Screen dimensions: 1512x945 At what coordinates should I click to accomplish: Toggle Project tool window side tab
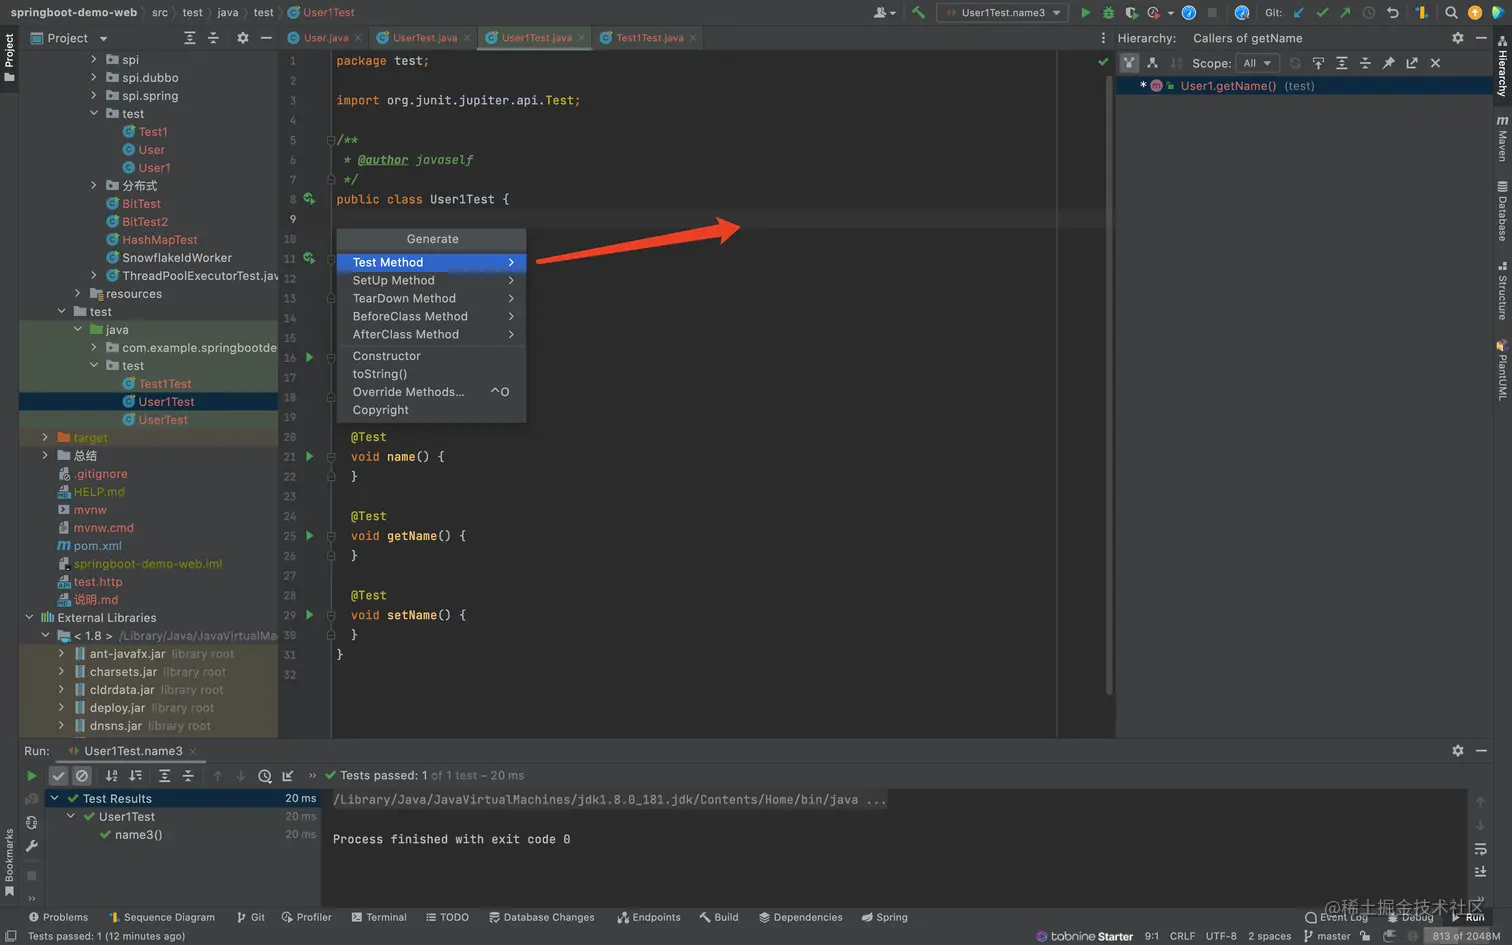9,57
